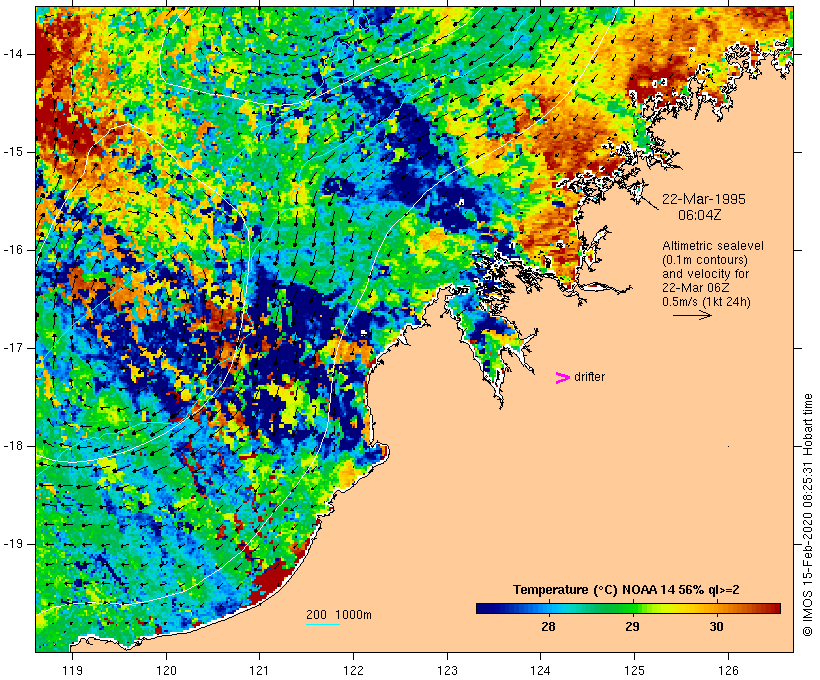This screenshot has height=680, width=820.
Task: Click the longitude axis label '120'
Action: [x=166, y=670]
